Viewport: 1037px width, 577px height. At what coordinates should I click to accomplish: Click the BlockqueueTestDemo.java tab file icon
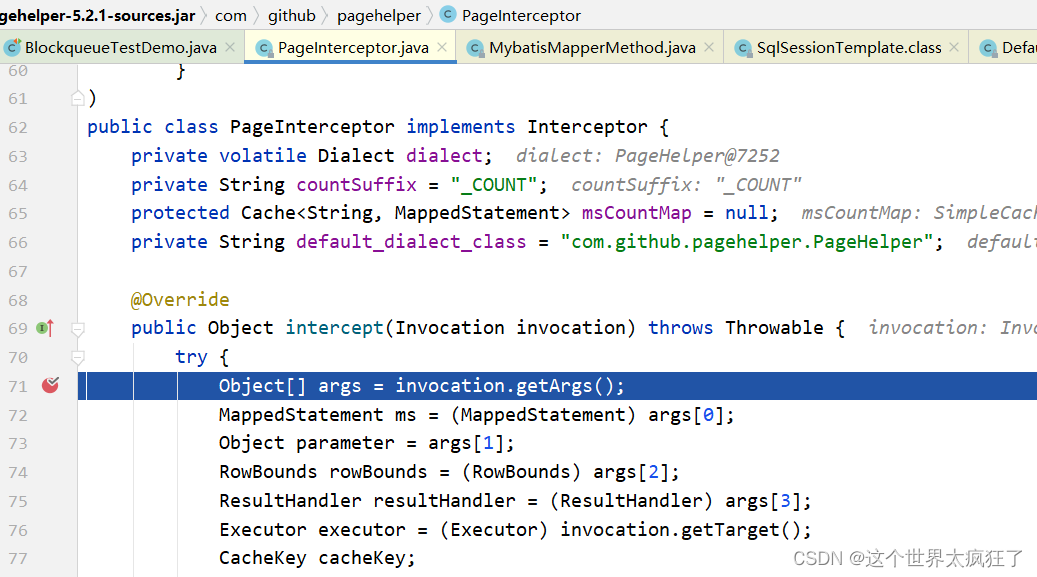[x=12, y=48]
